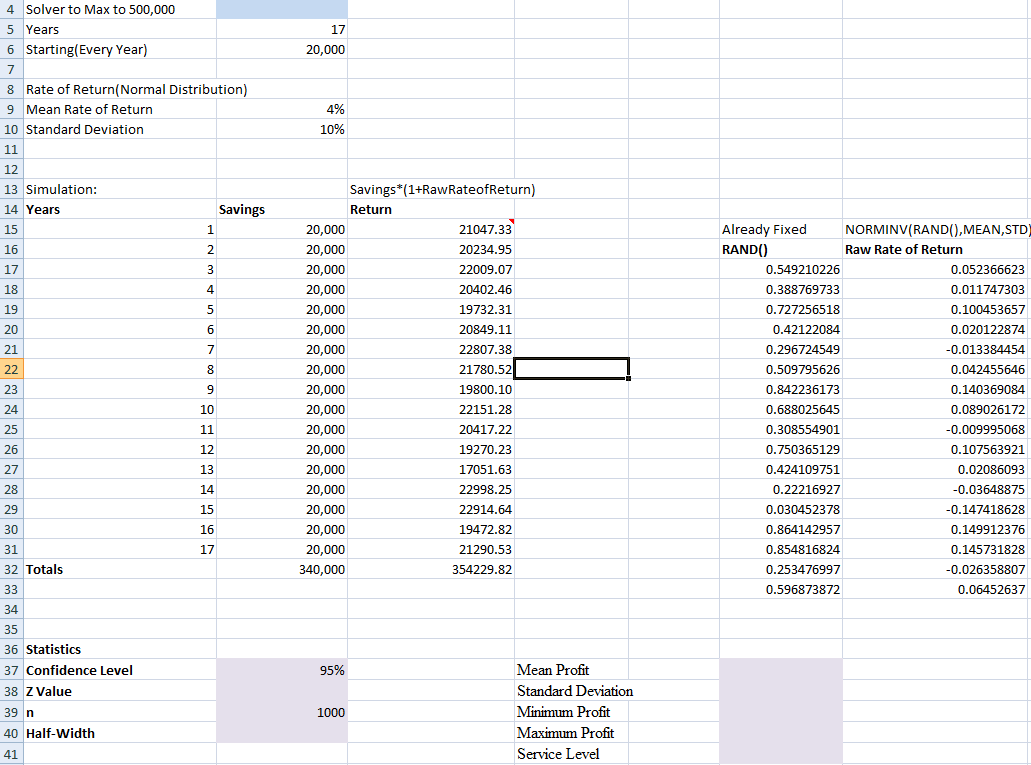The image size is (1031, 765).
Task: Select RAND value 0.842236173
Action: [x=781, y=389]
